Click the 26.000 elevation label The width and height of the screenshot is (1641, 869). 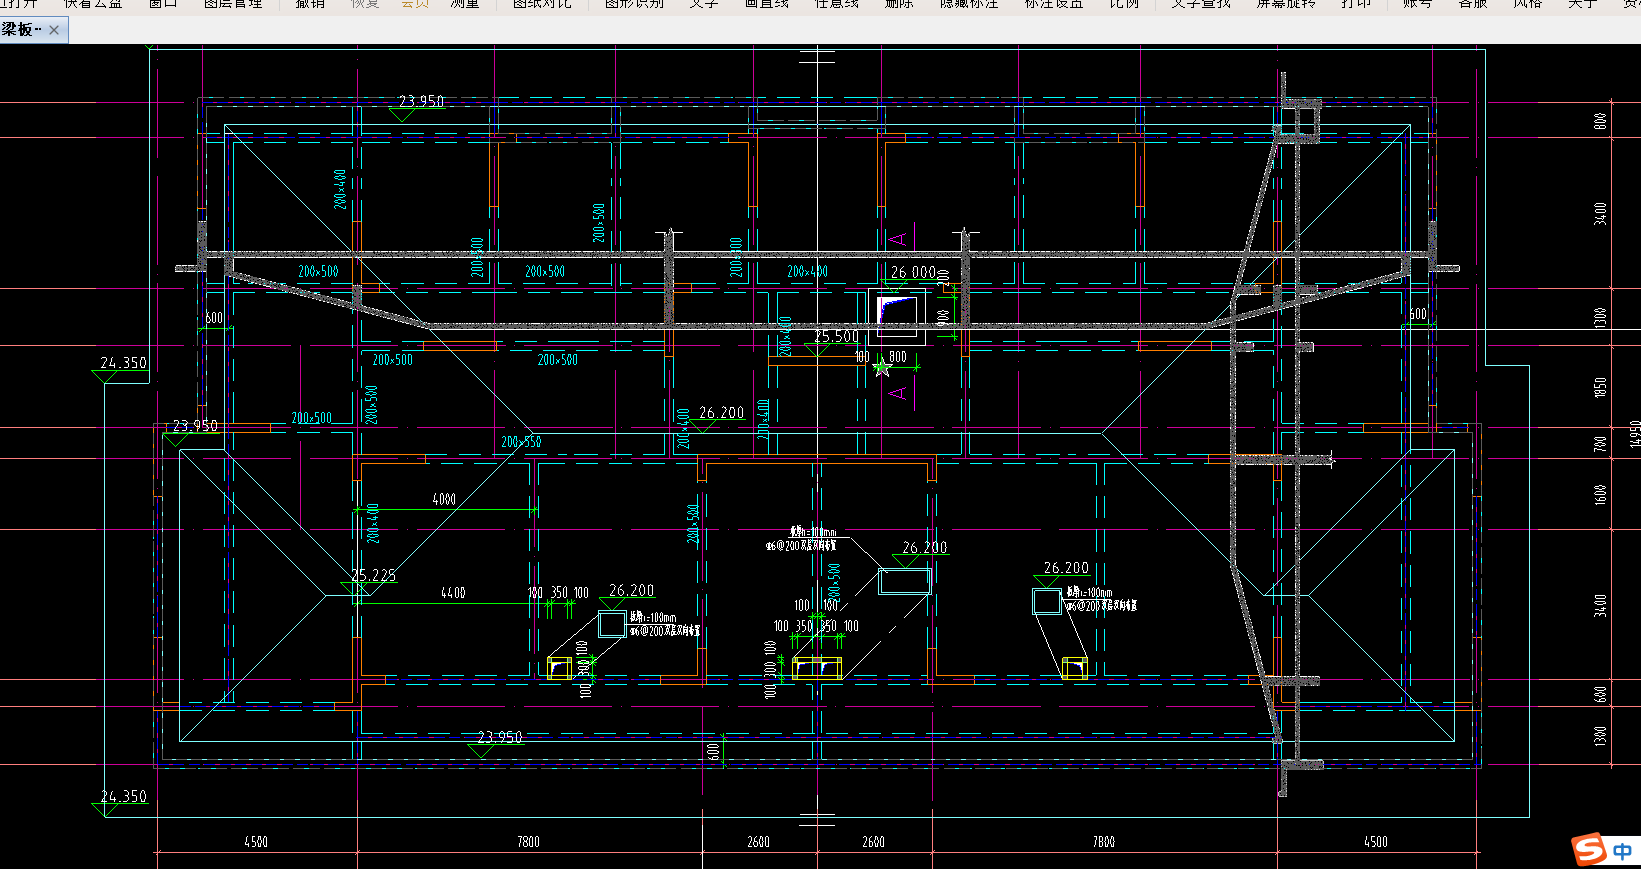pos(913,272)
